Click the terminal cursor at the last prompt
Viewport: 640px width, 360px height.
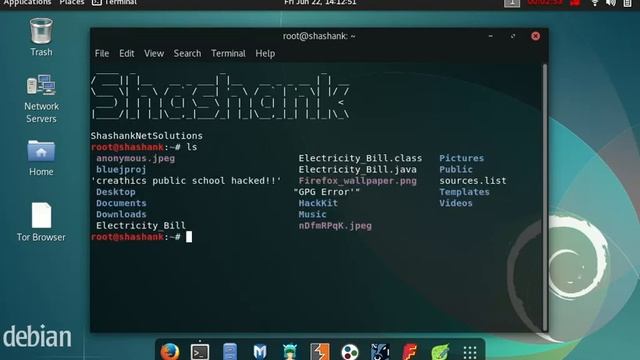(189, 237)
